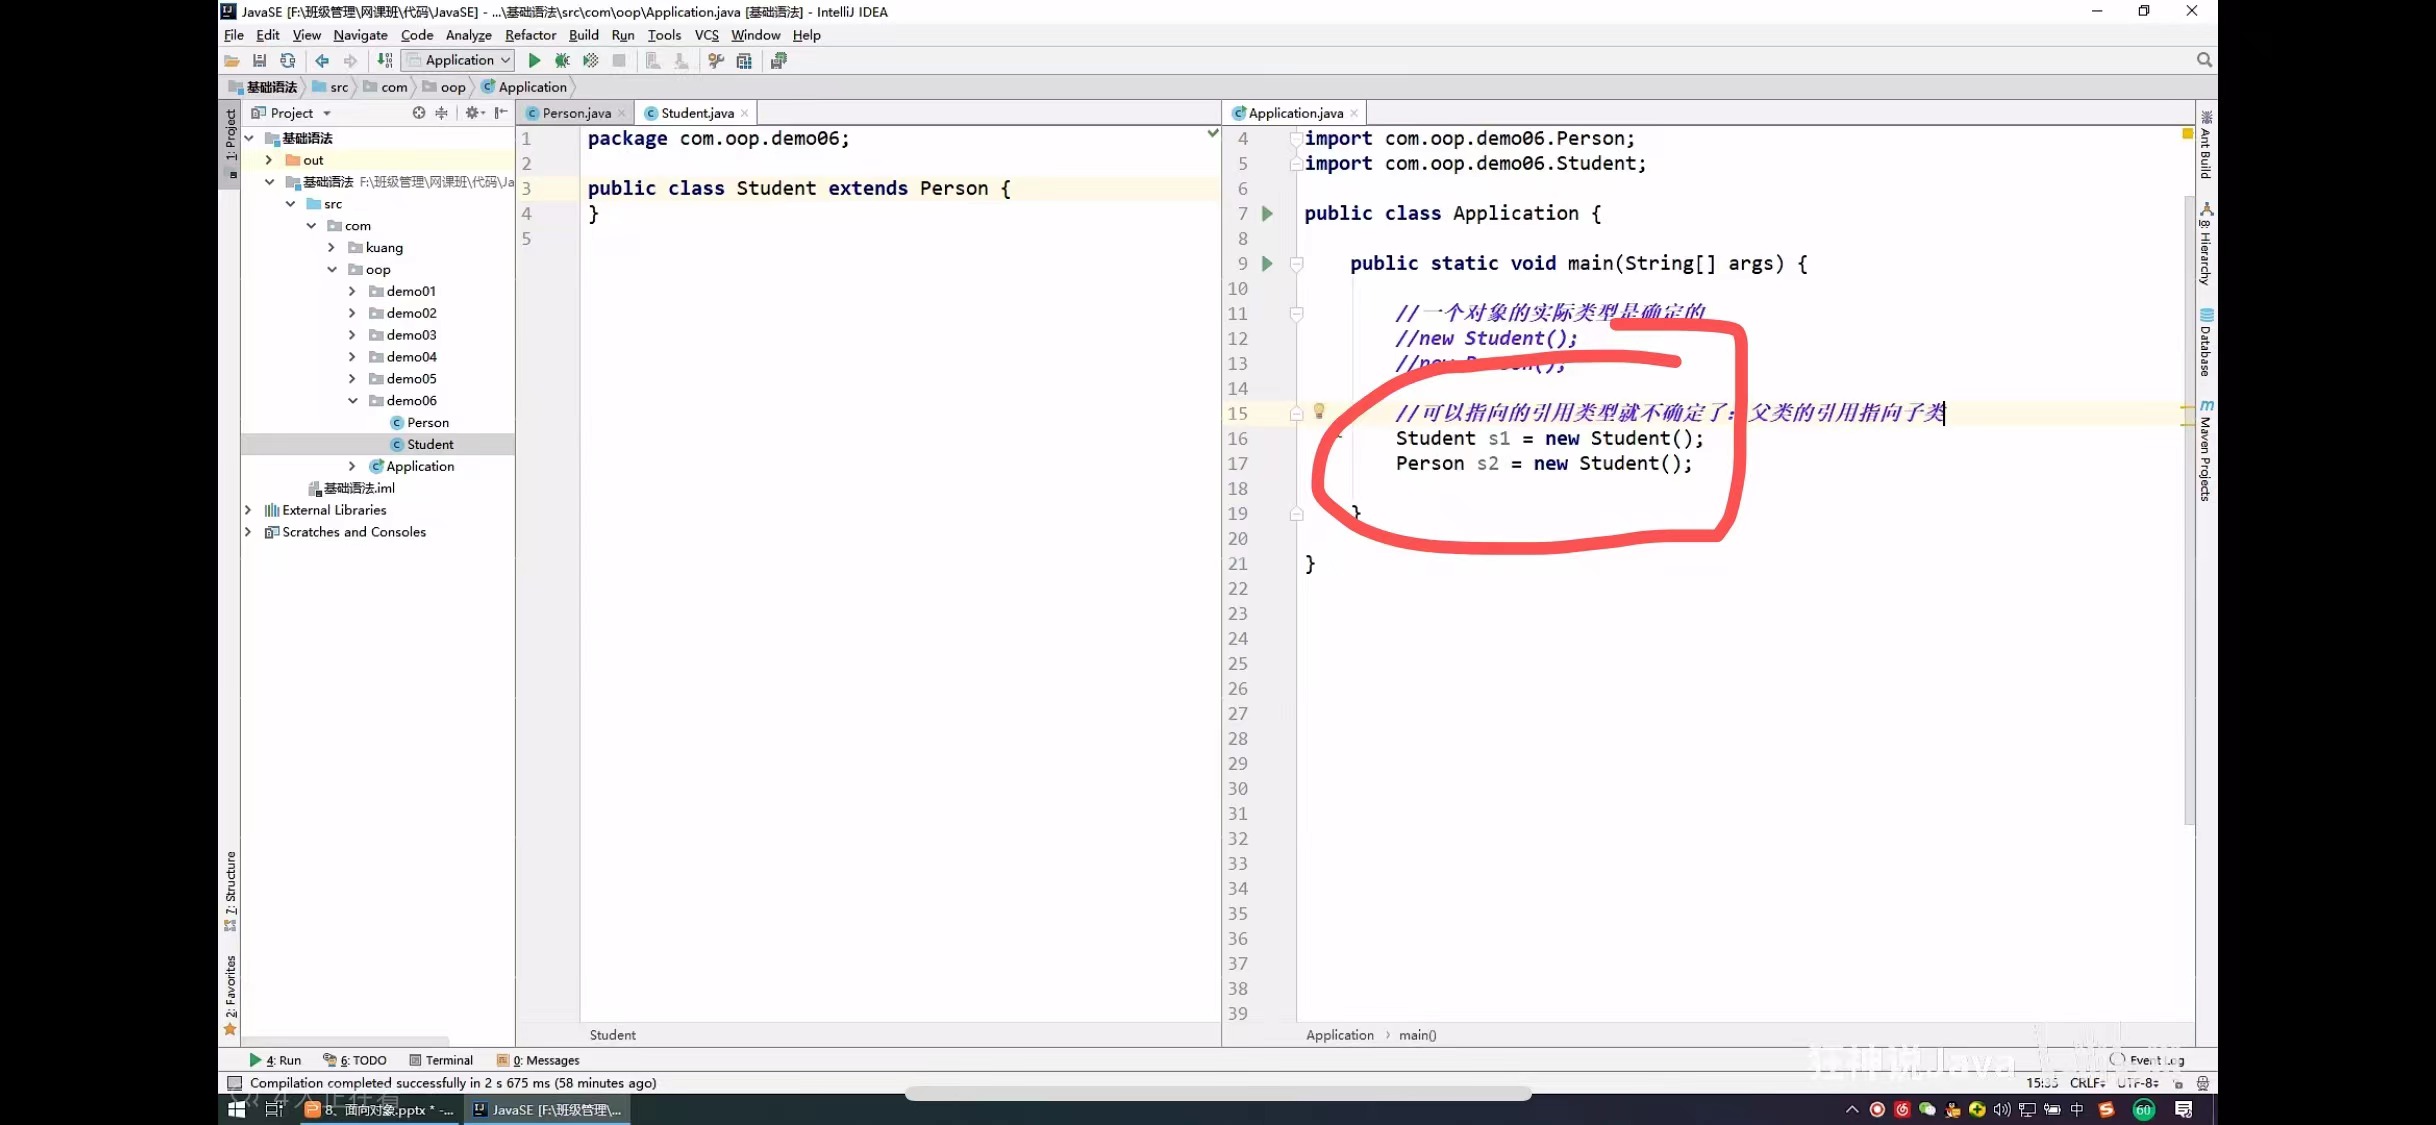Toggle the Project tool window stripe button
Image resolution: width=2436 pixels, height=1125 pixels.
pyautogui.click(x=231, y=135)
